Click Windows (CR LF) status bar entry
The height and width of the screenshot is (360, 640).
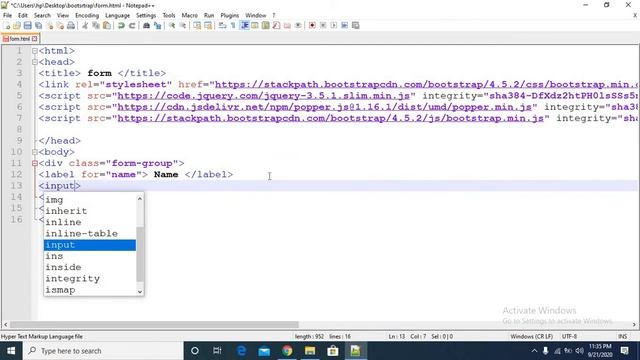click(531, 337)
